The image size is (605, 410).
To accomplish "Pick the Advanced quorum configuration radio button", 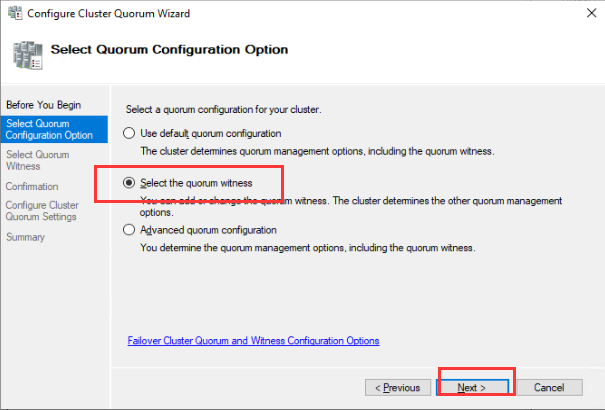I will pyautogui.click(x=128, y=230).
